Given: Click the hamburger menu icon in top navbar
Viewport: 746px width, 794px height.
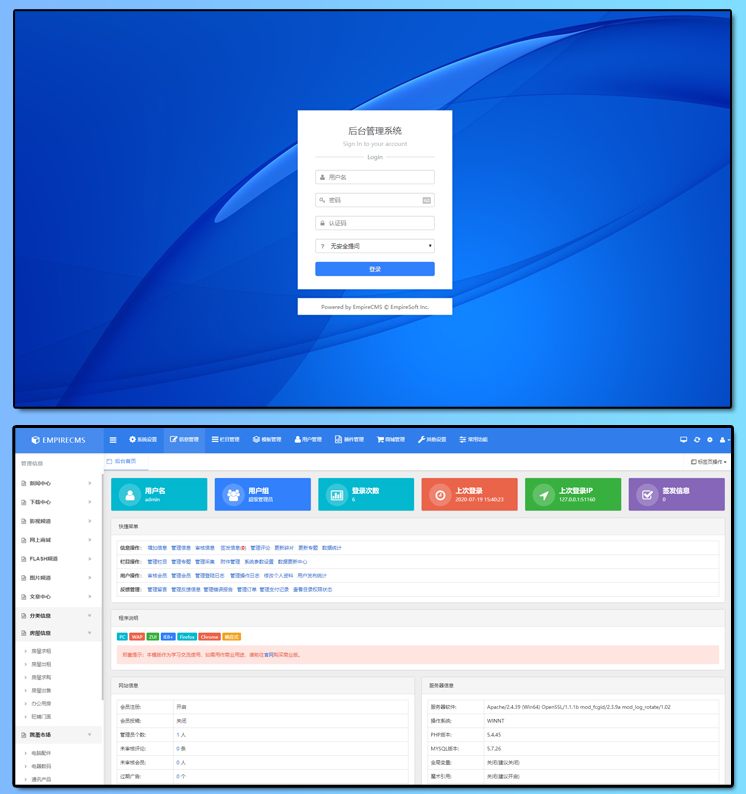Looking at the screenshot, I should tap(113, 439).
